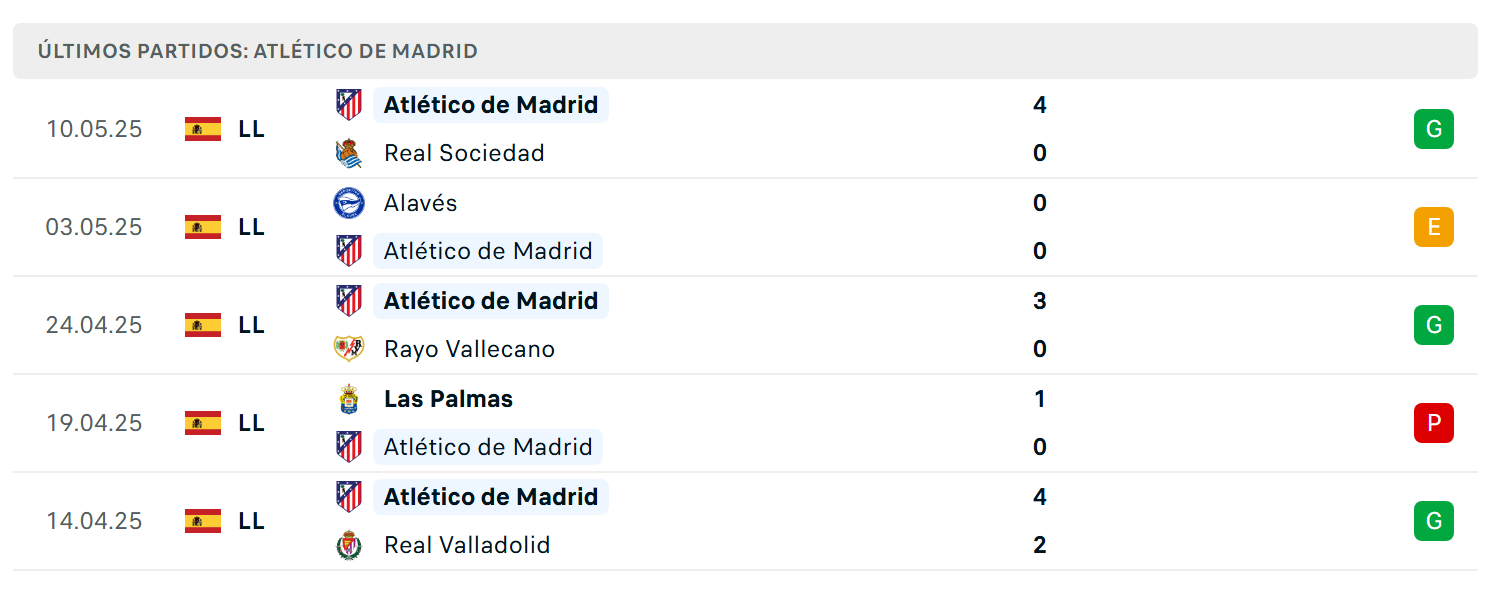Click the Real Valladolid club crest
1492x592 pixels.
(348, 545)
